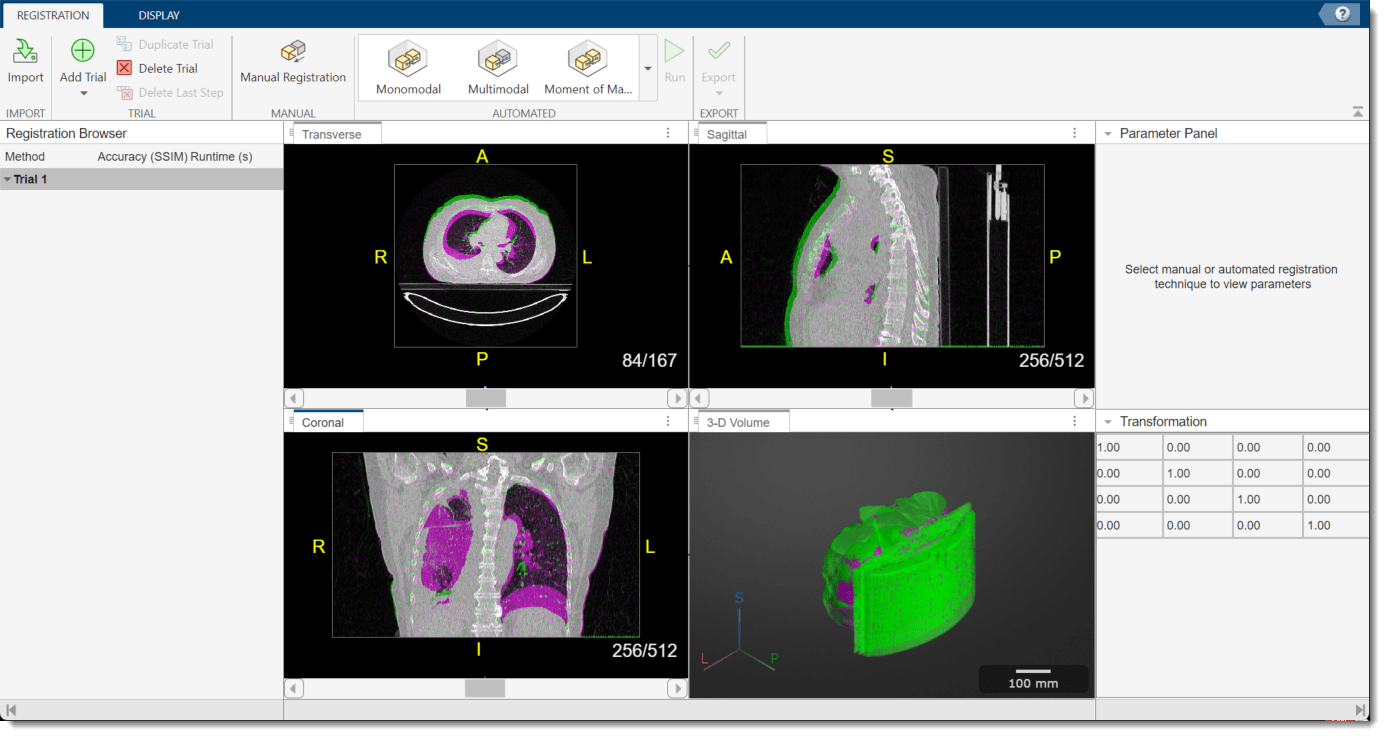The width and height of the screenshot is (1385, 736).
Task: Click the Duplicate Trial button
Action: (165, 45)
